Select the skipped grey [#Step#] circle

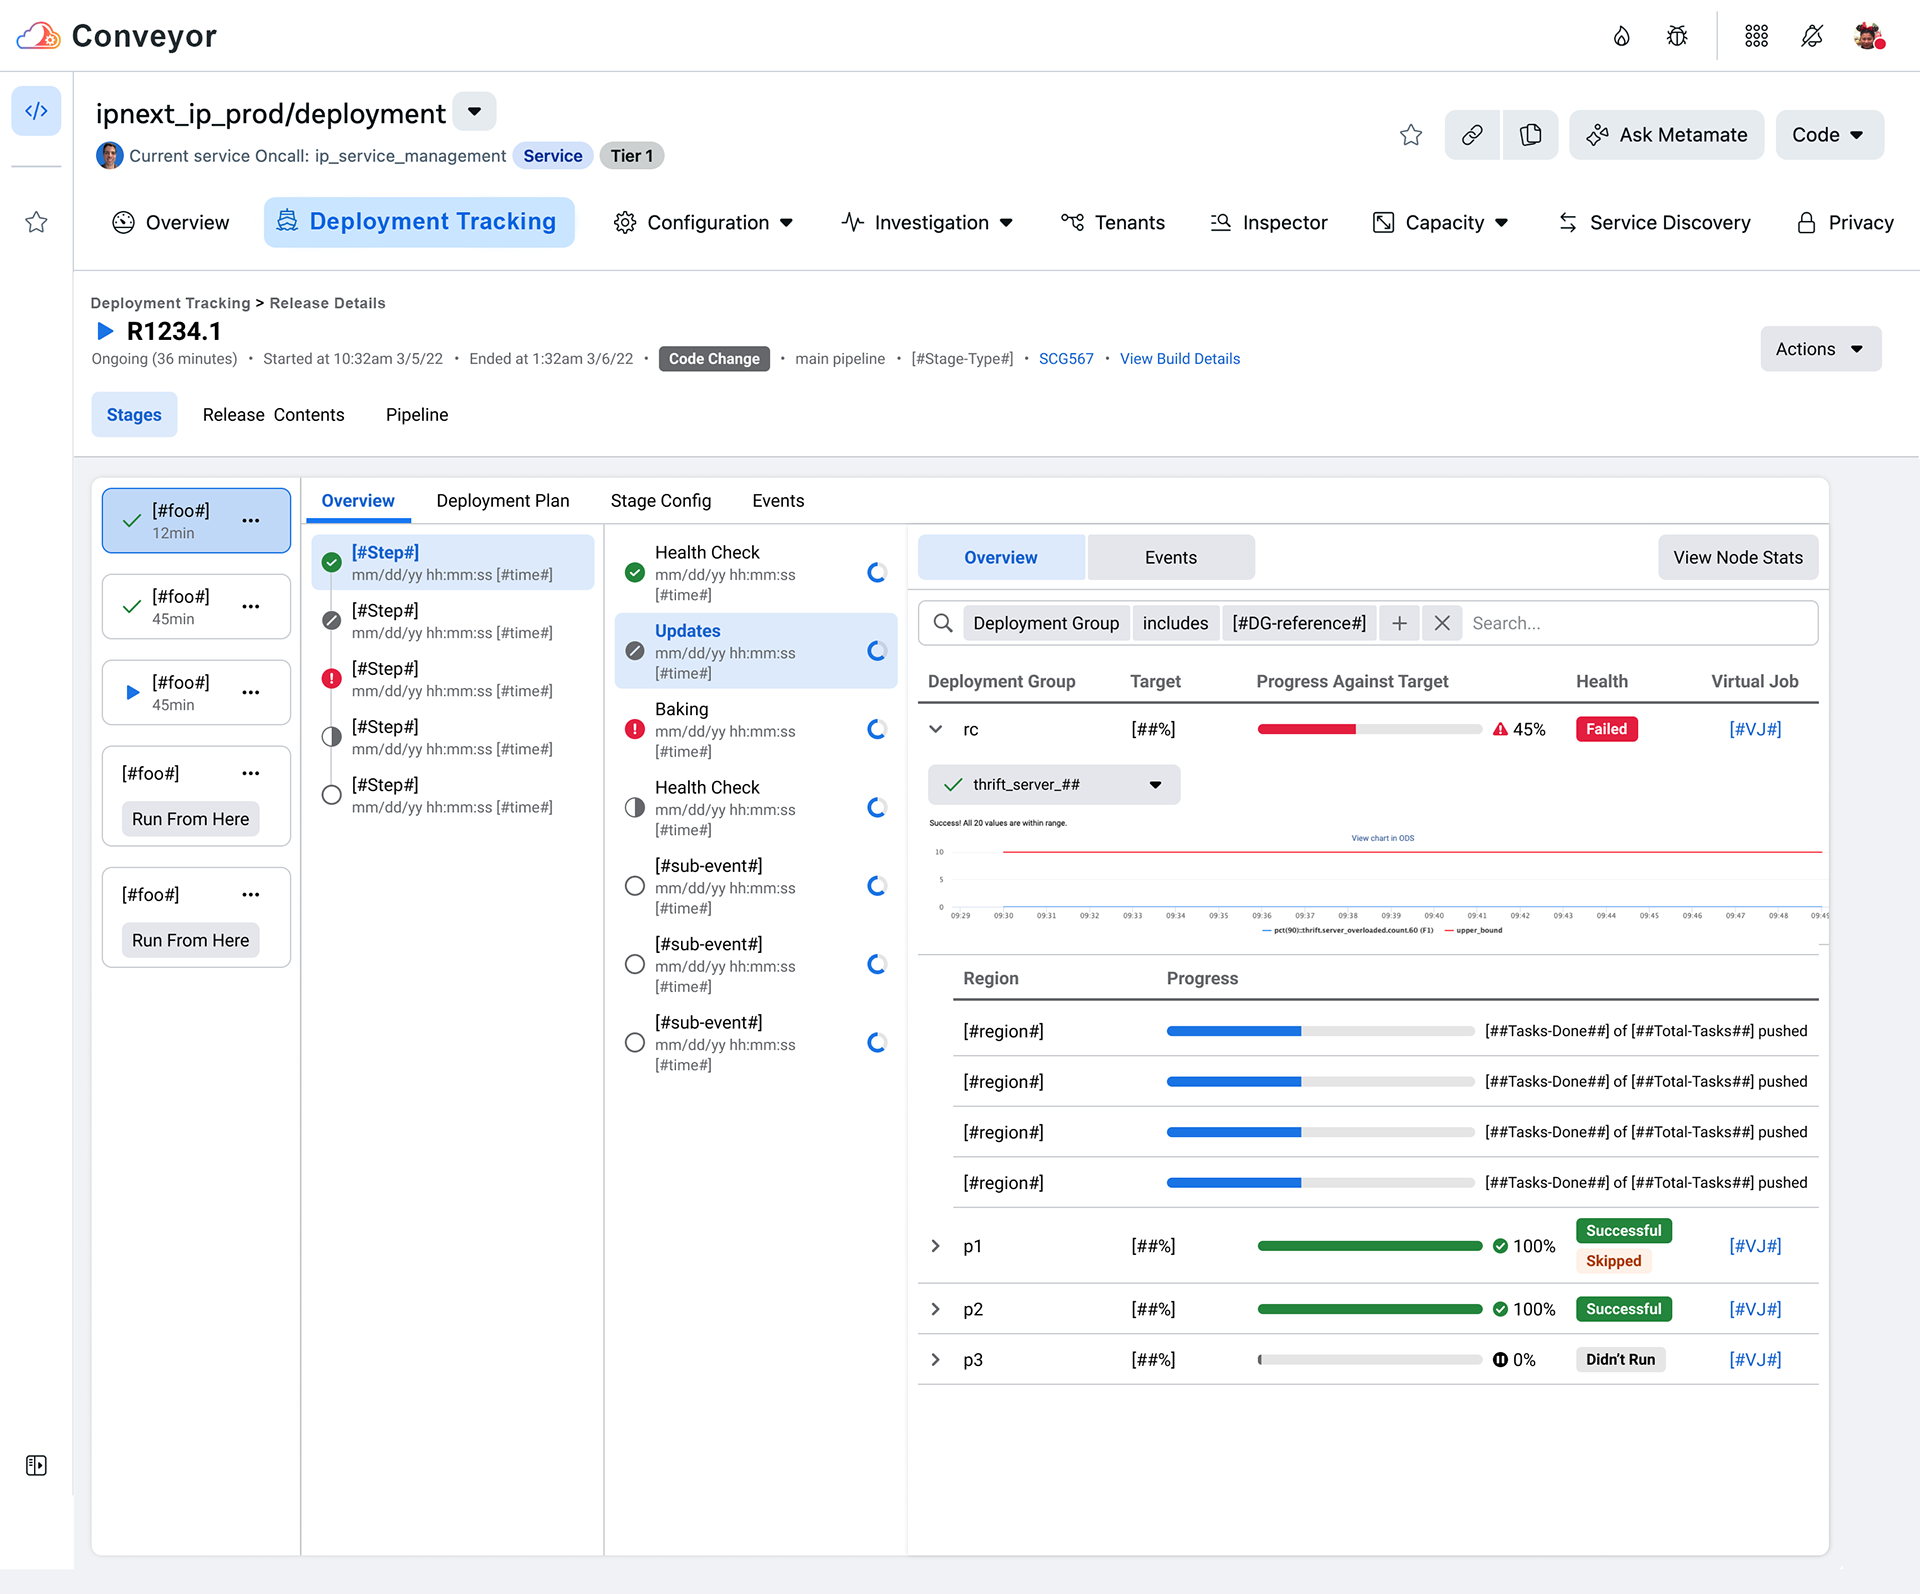[x=332, y=620]
